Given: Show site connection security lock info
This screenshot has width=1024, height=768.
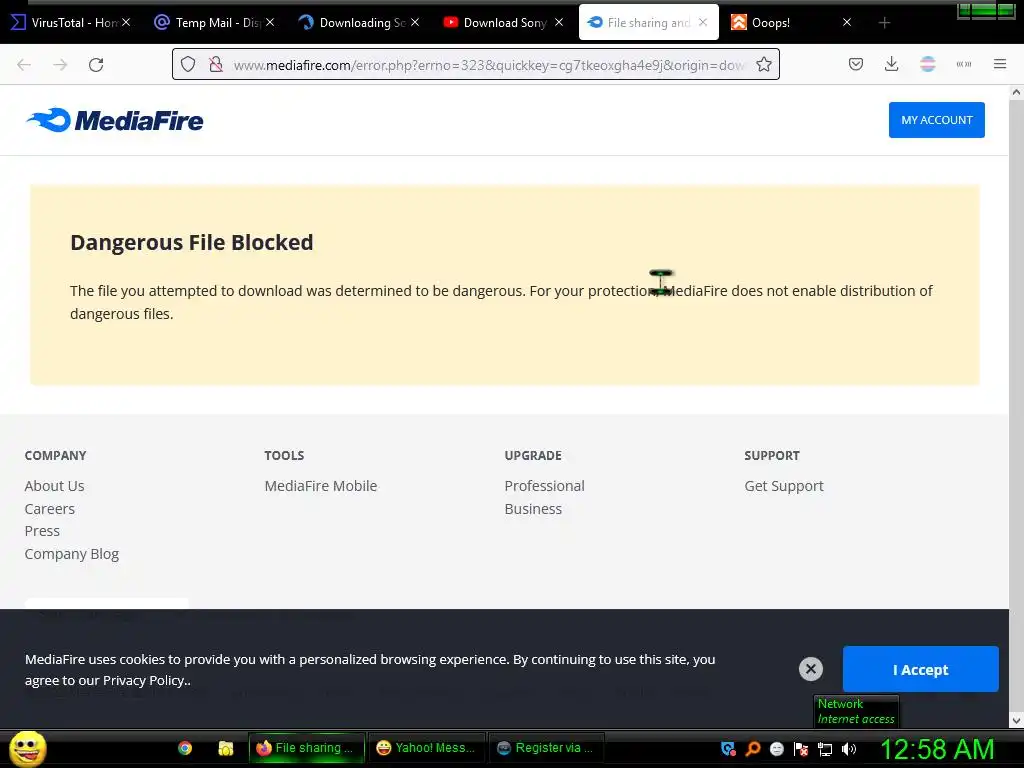Looking at the screenshot, I should [x=216, y=64].
